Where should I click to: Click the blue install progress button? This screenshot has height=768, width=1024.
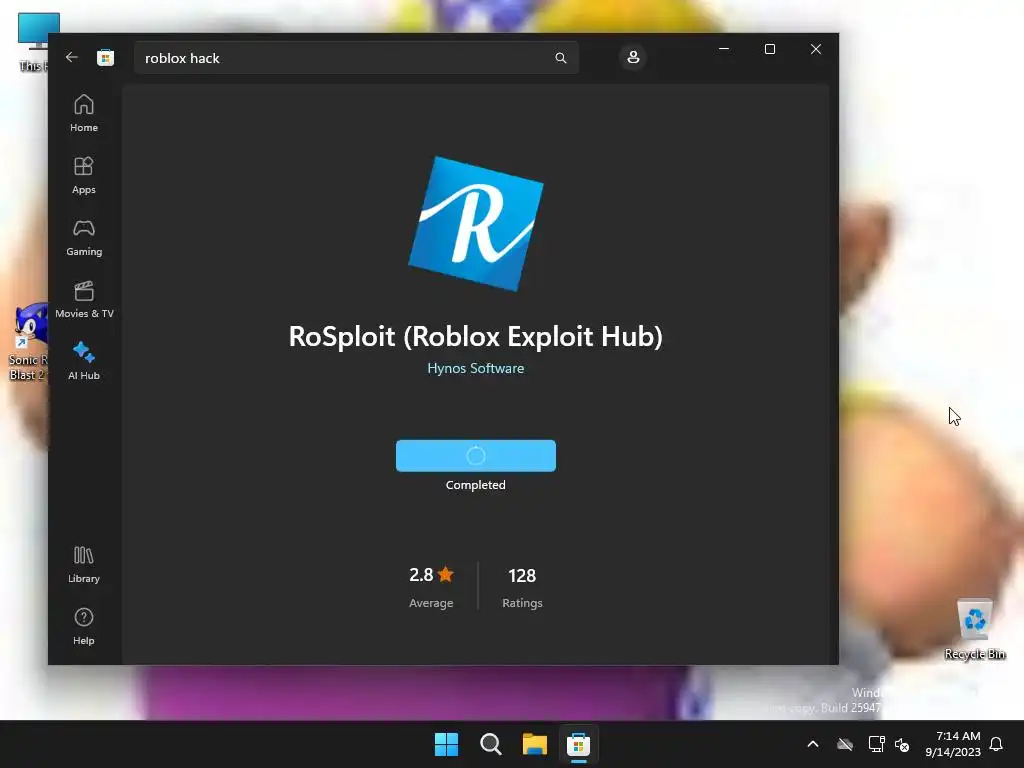point(475,456)
